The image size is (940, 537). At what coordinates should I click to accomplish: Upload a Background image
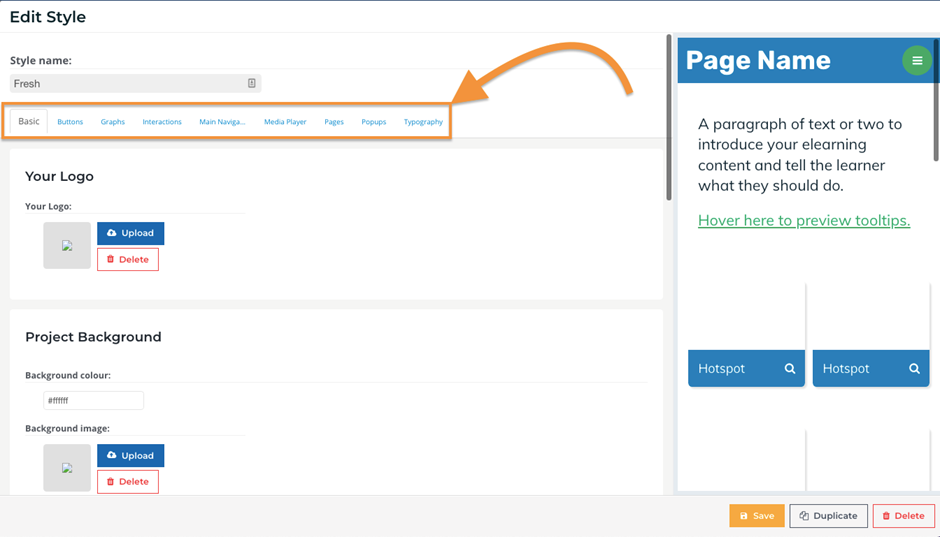coord(131,455)
